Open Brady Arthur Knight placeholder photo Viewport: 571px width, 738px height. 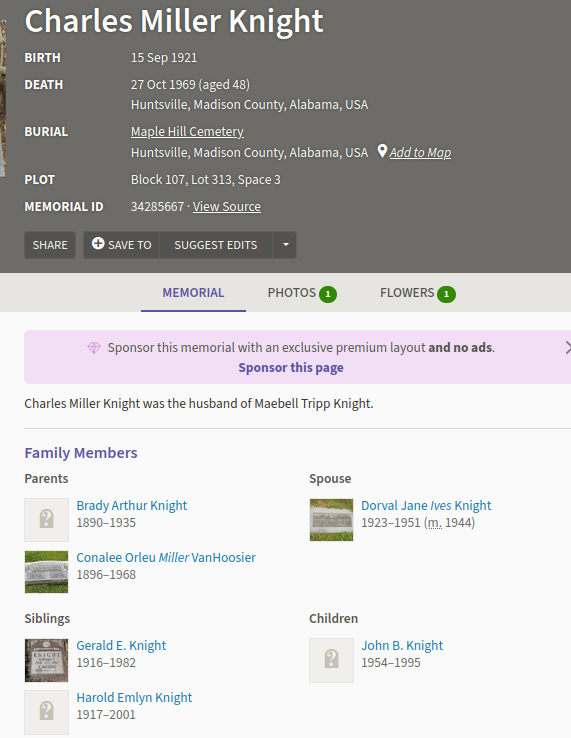point(47,520)
